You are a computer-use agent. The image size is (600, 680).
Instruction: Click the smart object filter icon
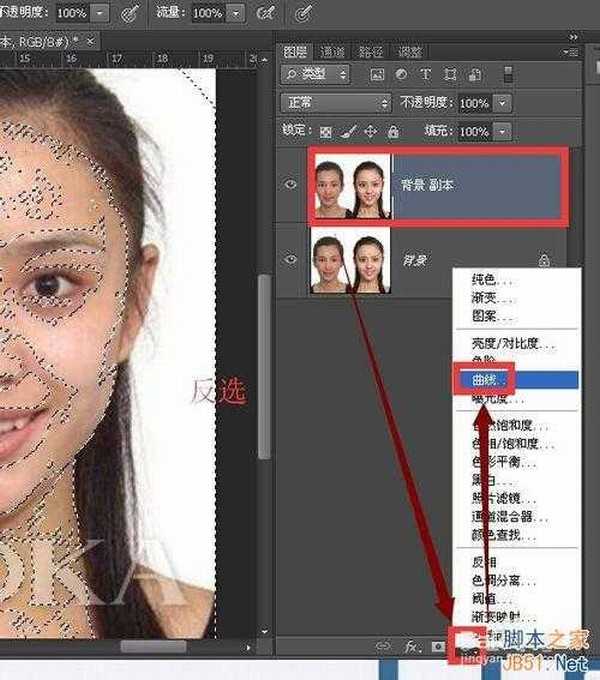coord(472,75)
